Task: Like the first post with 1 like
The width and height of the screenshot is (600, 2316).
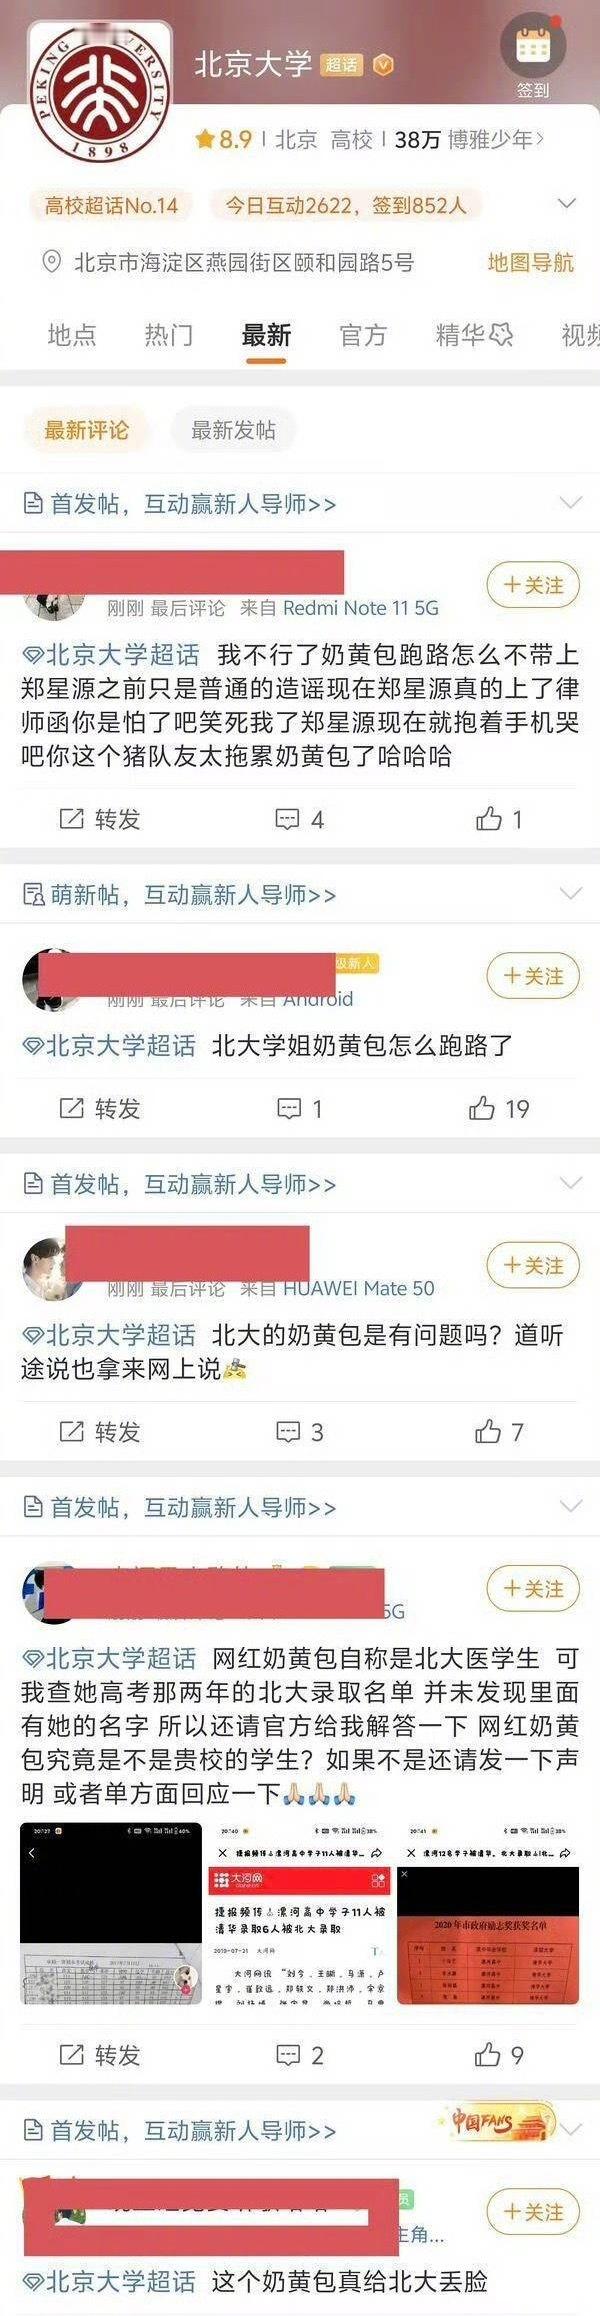Action: [x=499, y=820]
